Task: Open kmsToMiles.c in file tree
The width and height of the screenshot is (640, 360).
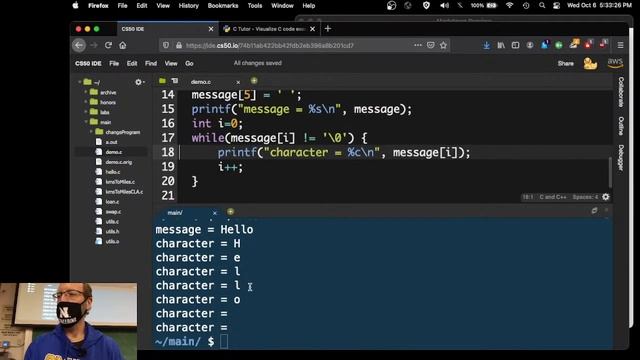Action: tap(120, 182)
